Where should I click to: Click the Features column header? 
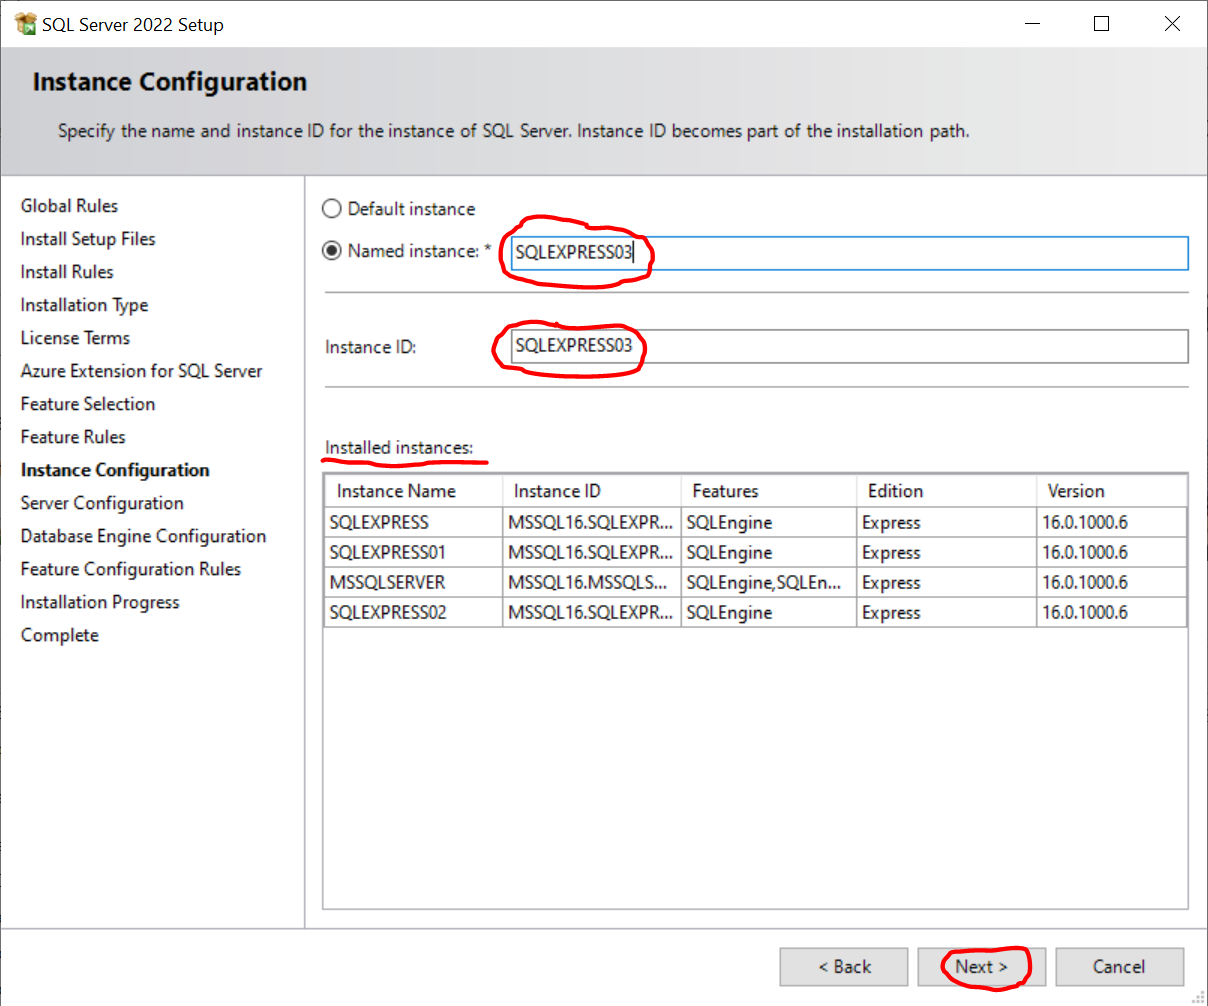point(769,491)
